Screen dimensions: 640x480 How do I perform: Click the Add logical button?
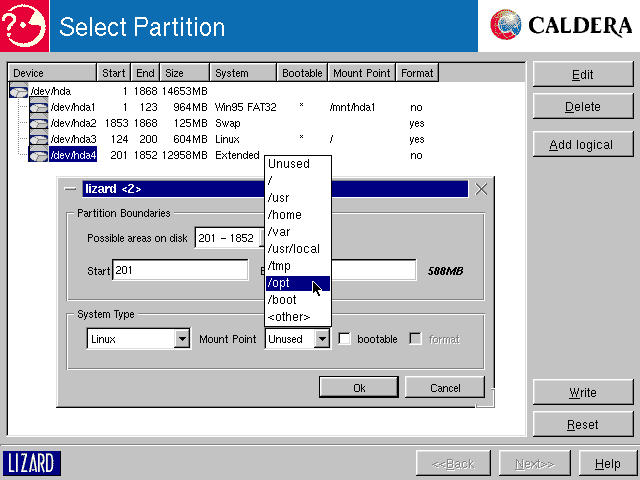pyautogui.click(x=581, y=145)
